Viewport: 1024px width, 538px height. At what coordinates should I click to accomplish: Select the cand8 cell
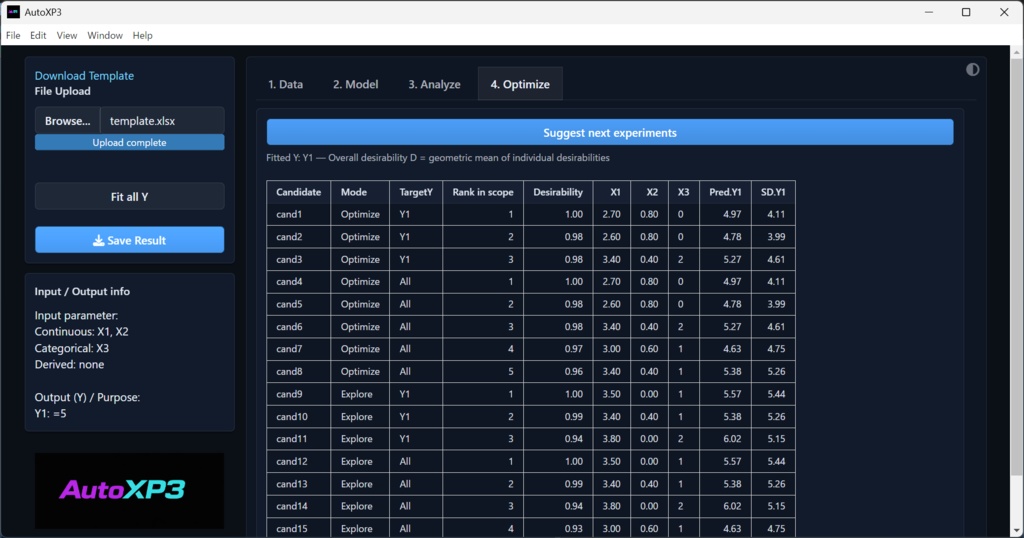pyautogui.click(x=298, y=371)
